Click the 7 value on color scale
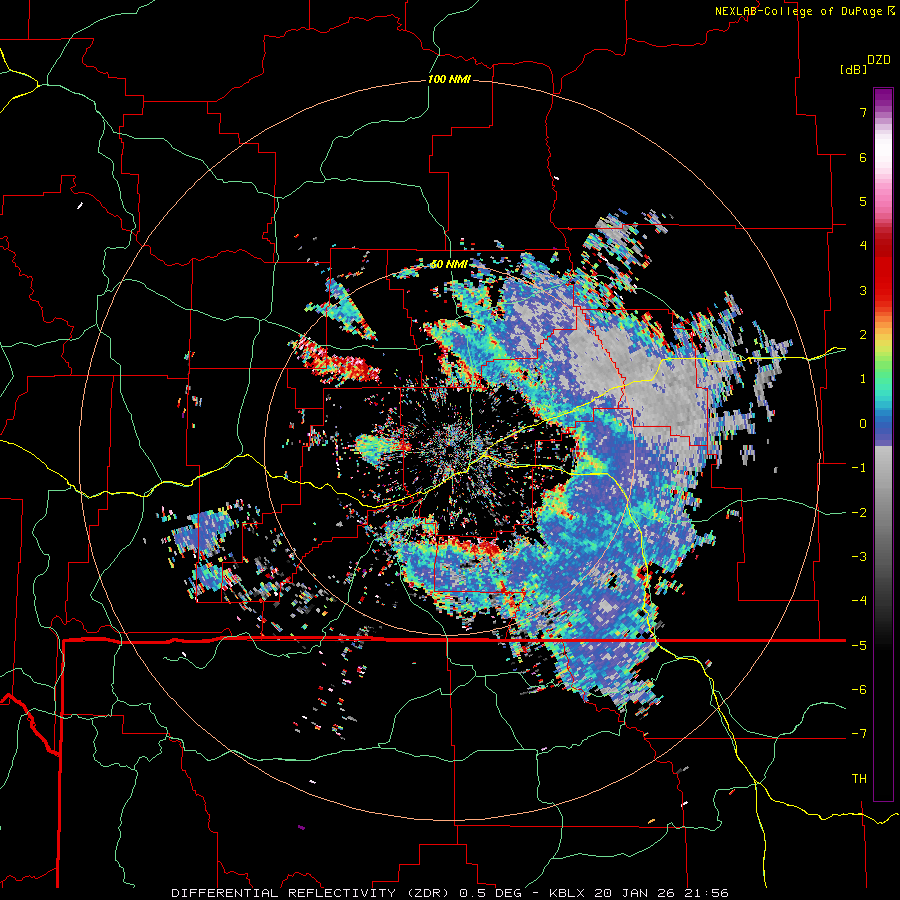The width and height of the screenshot is (900, 900). pyautogui.click(x=863, y=112)
